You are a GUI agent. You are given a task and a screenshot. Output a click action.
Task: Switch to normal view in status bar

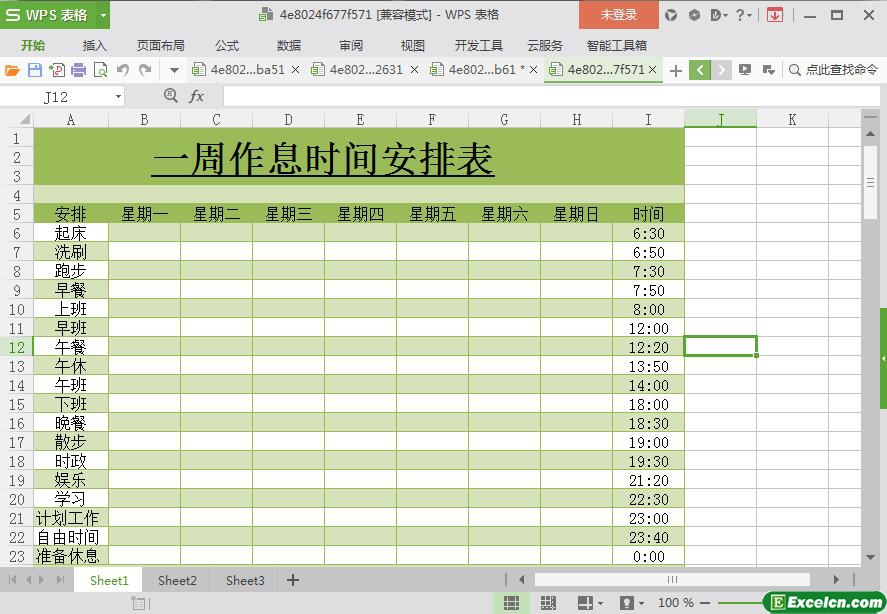[x=511, y=603]
